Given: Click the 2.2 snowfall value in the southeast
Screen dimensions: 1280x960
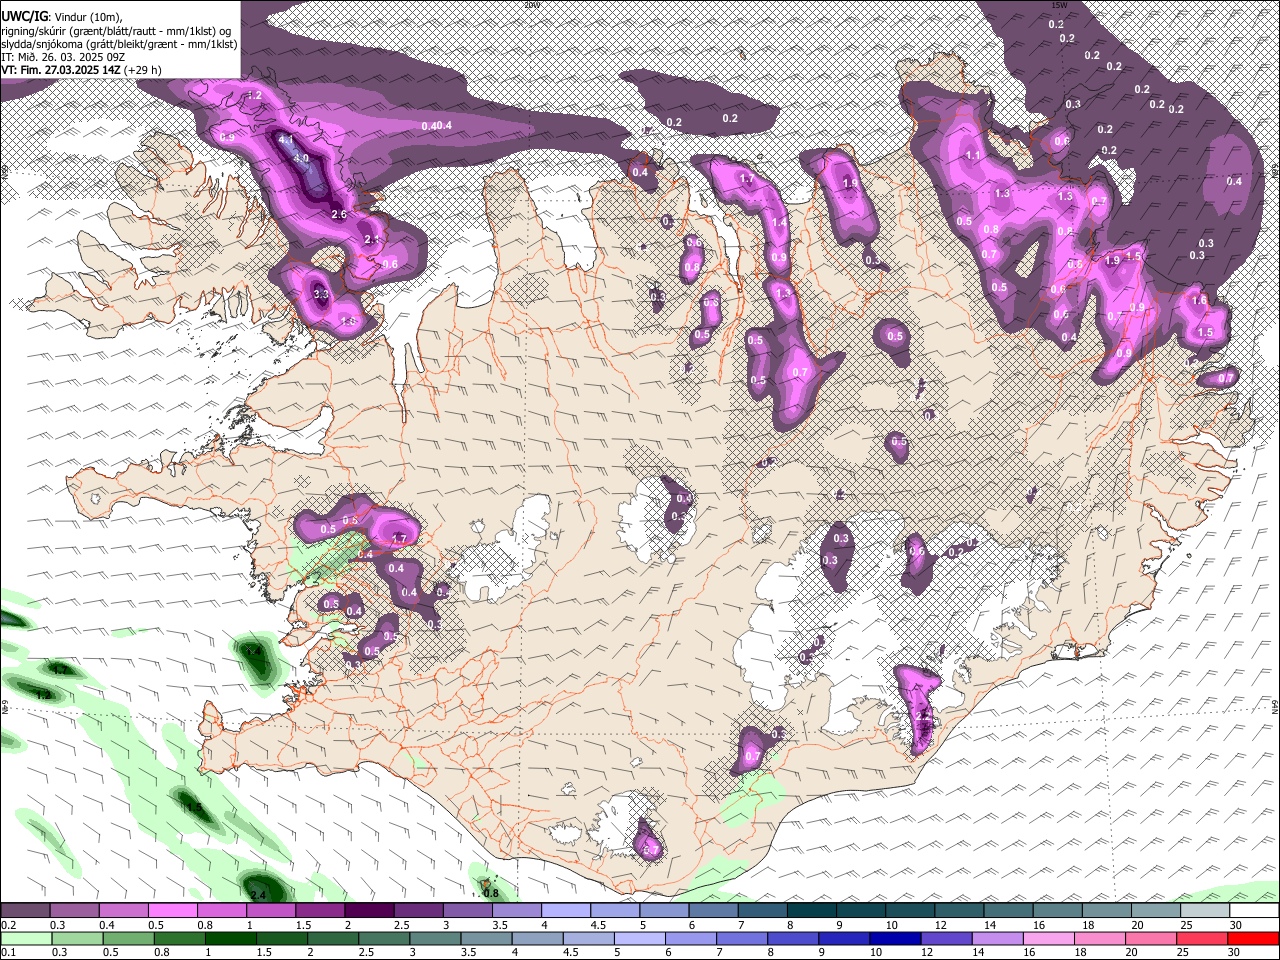Looking at the screenshot, I should 923,716.
